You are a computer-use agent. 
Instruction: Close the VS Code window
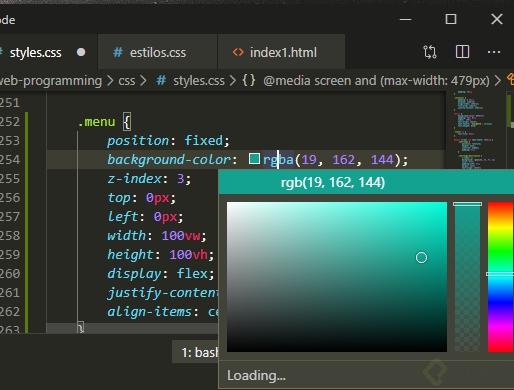coord(497,19)
